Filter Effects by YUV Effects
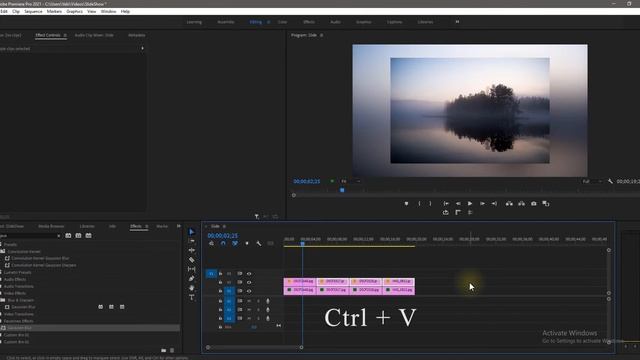The image size is (640, 360). point(89,236)
